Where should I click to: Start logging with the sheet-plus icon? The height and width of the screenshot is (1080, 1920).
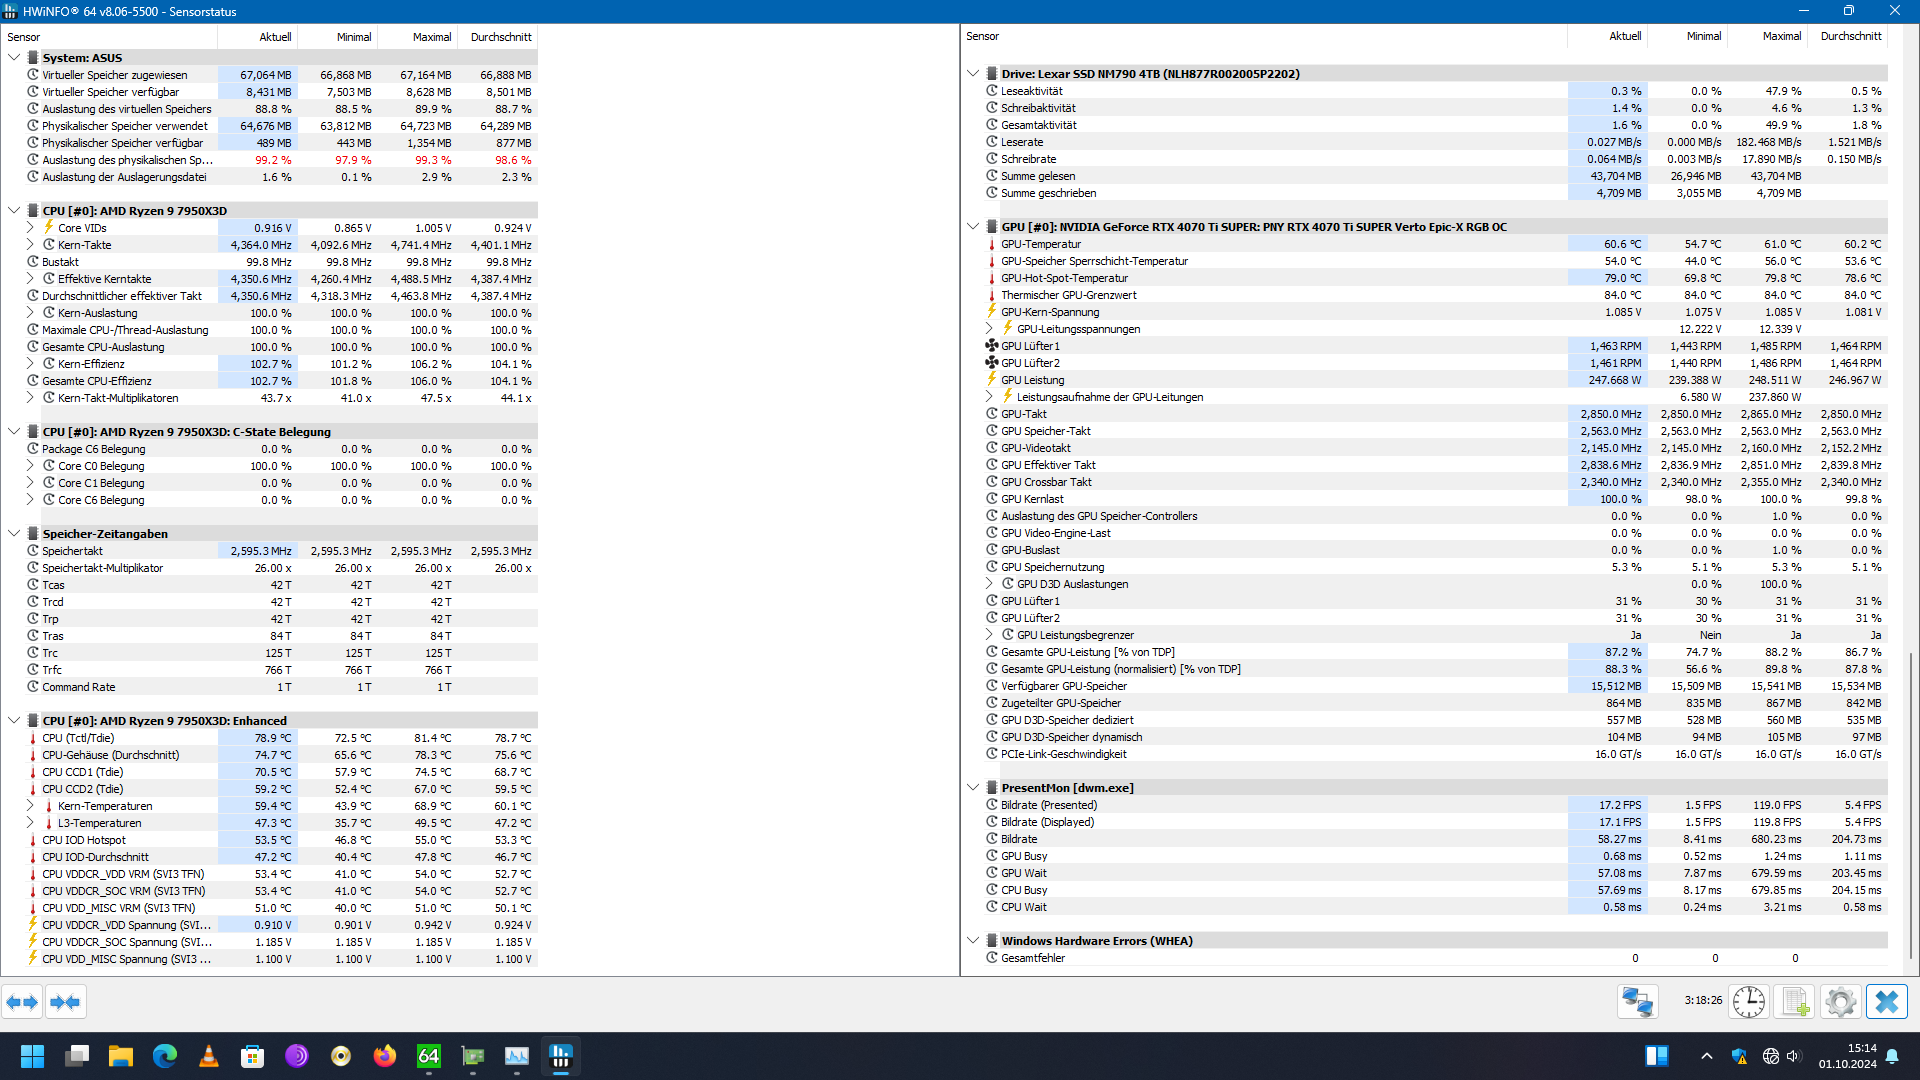(x=1795, y=1002)
